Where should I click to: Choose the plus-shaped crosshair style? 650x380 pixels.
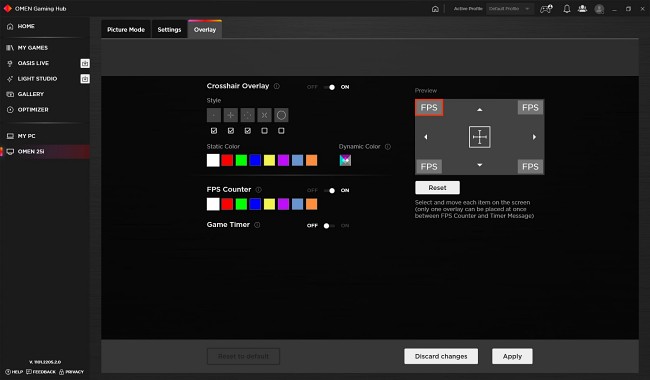230,115
